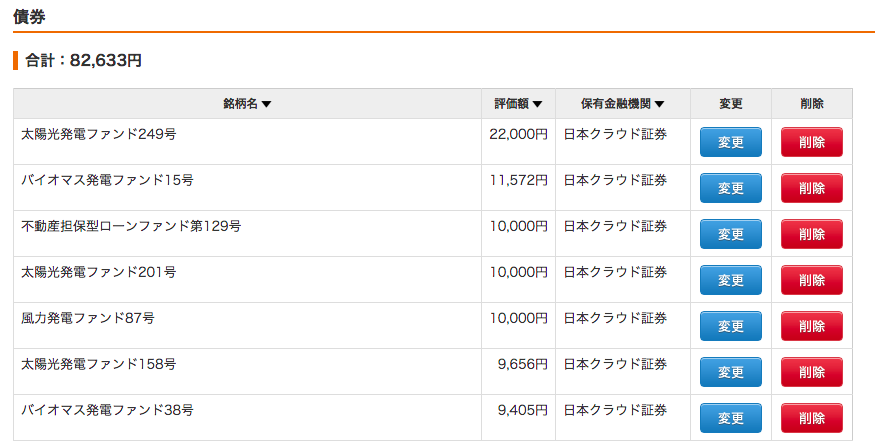This screenshot has width=875, height=441.
Task: Click 変更 for バイオマス発電ファンド38号
Action: 730,418
